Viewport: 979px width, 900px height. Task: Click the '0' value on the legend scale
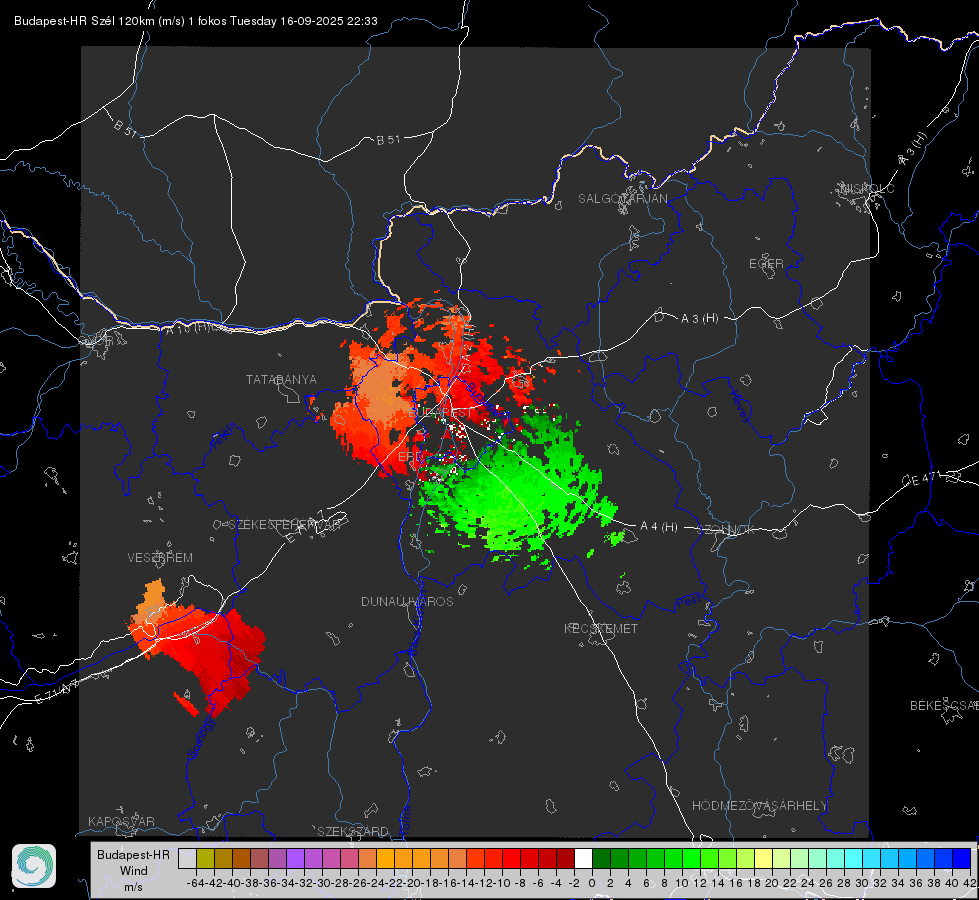[592, 883]
